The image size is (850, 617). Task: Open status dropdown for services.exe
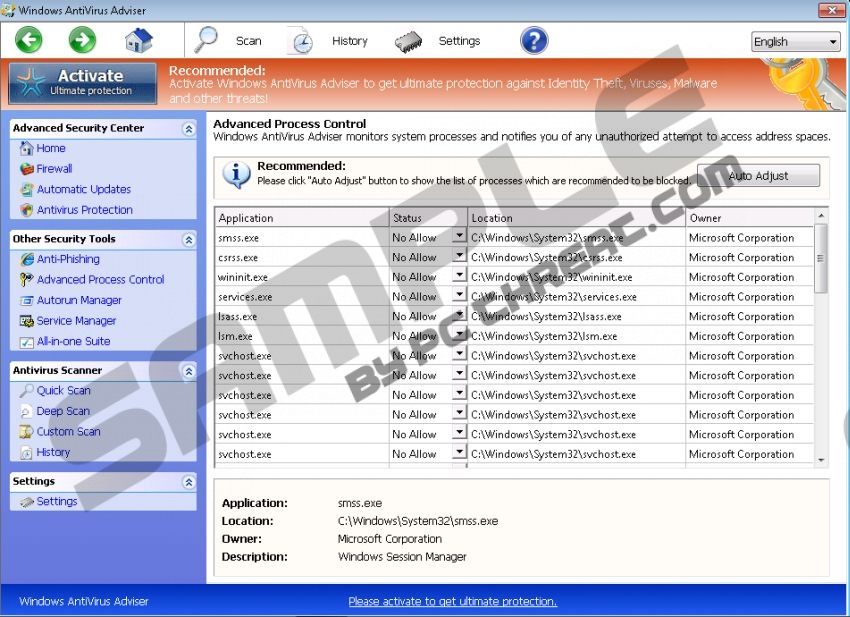coord(459,294)
